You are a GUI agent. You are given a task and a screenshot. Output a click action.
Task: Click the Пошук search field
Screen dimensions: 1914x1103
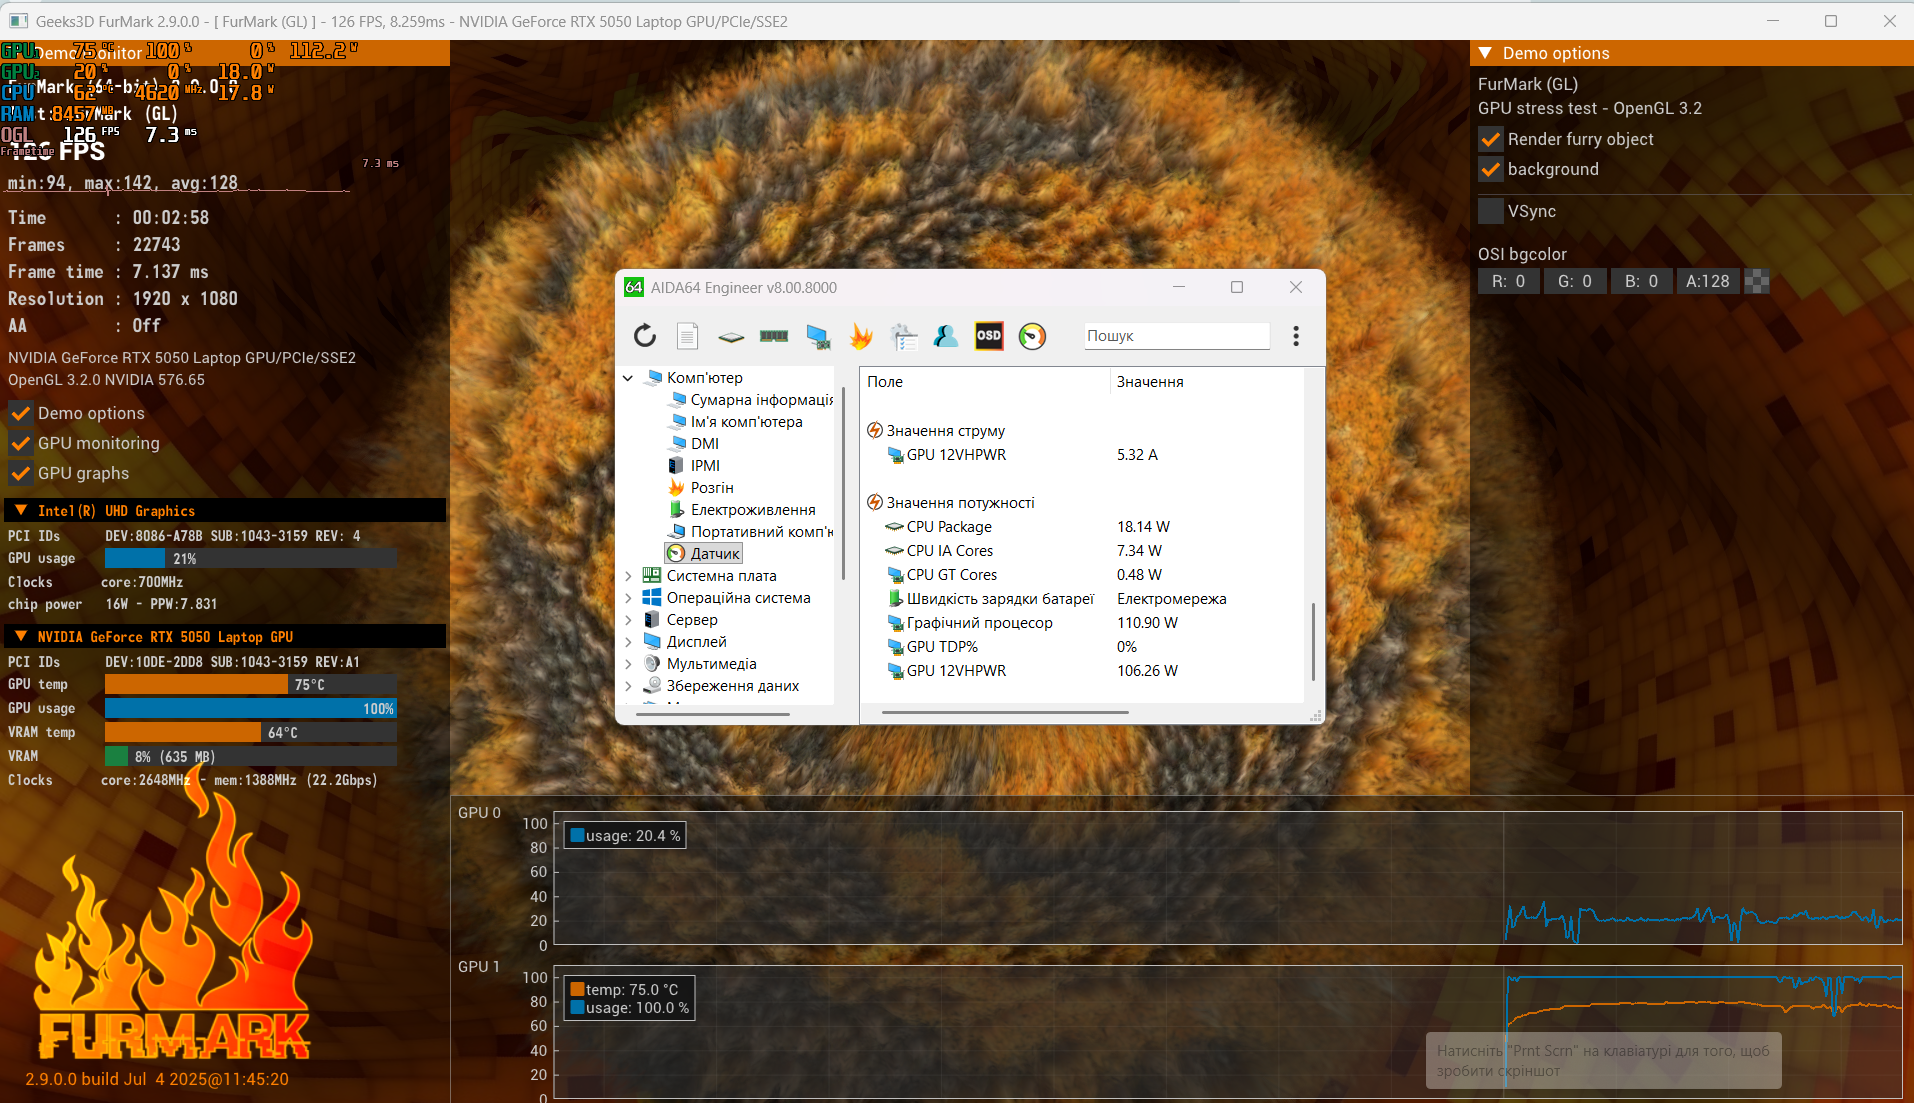point(1175,336)
